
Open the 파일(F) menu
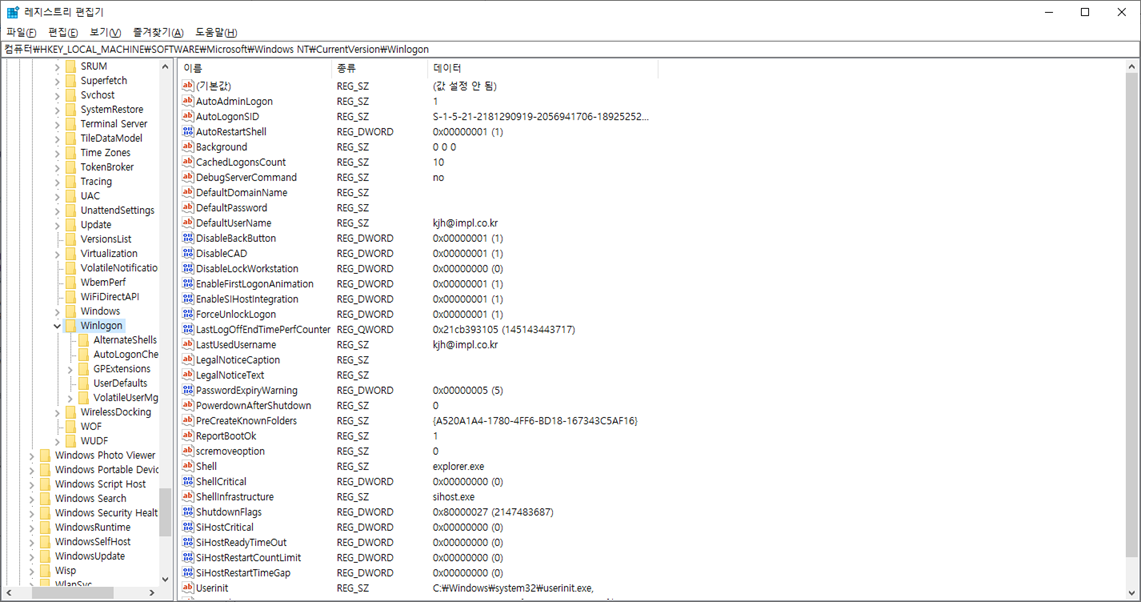[21, 33]
